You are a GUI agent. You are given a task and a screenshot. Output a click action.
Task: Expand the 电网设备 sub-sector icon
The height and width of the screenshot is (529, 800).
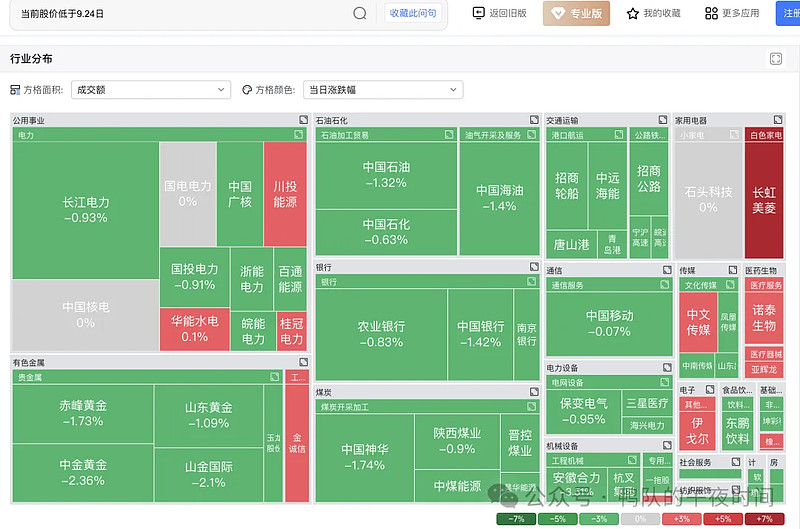(x=665, y=382)
